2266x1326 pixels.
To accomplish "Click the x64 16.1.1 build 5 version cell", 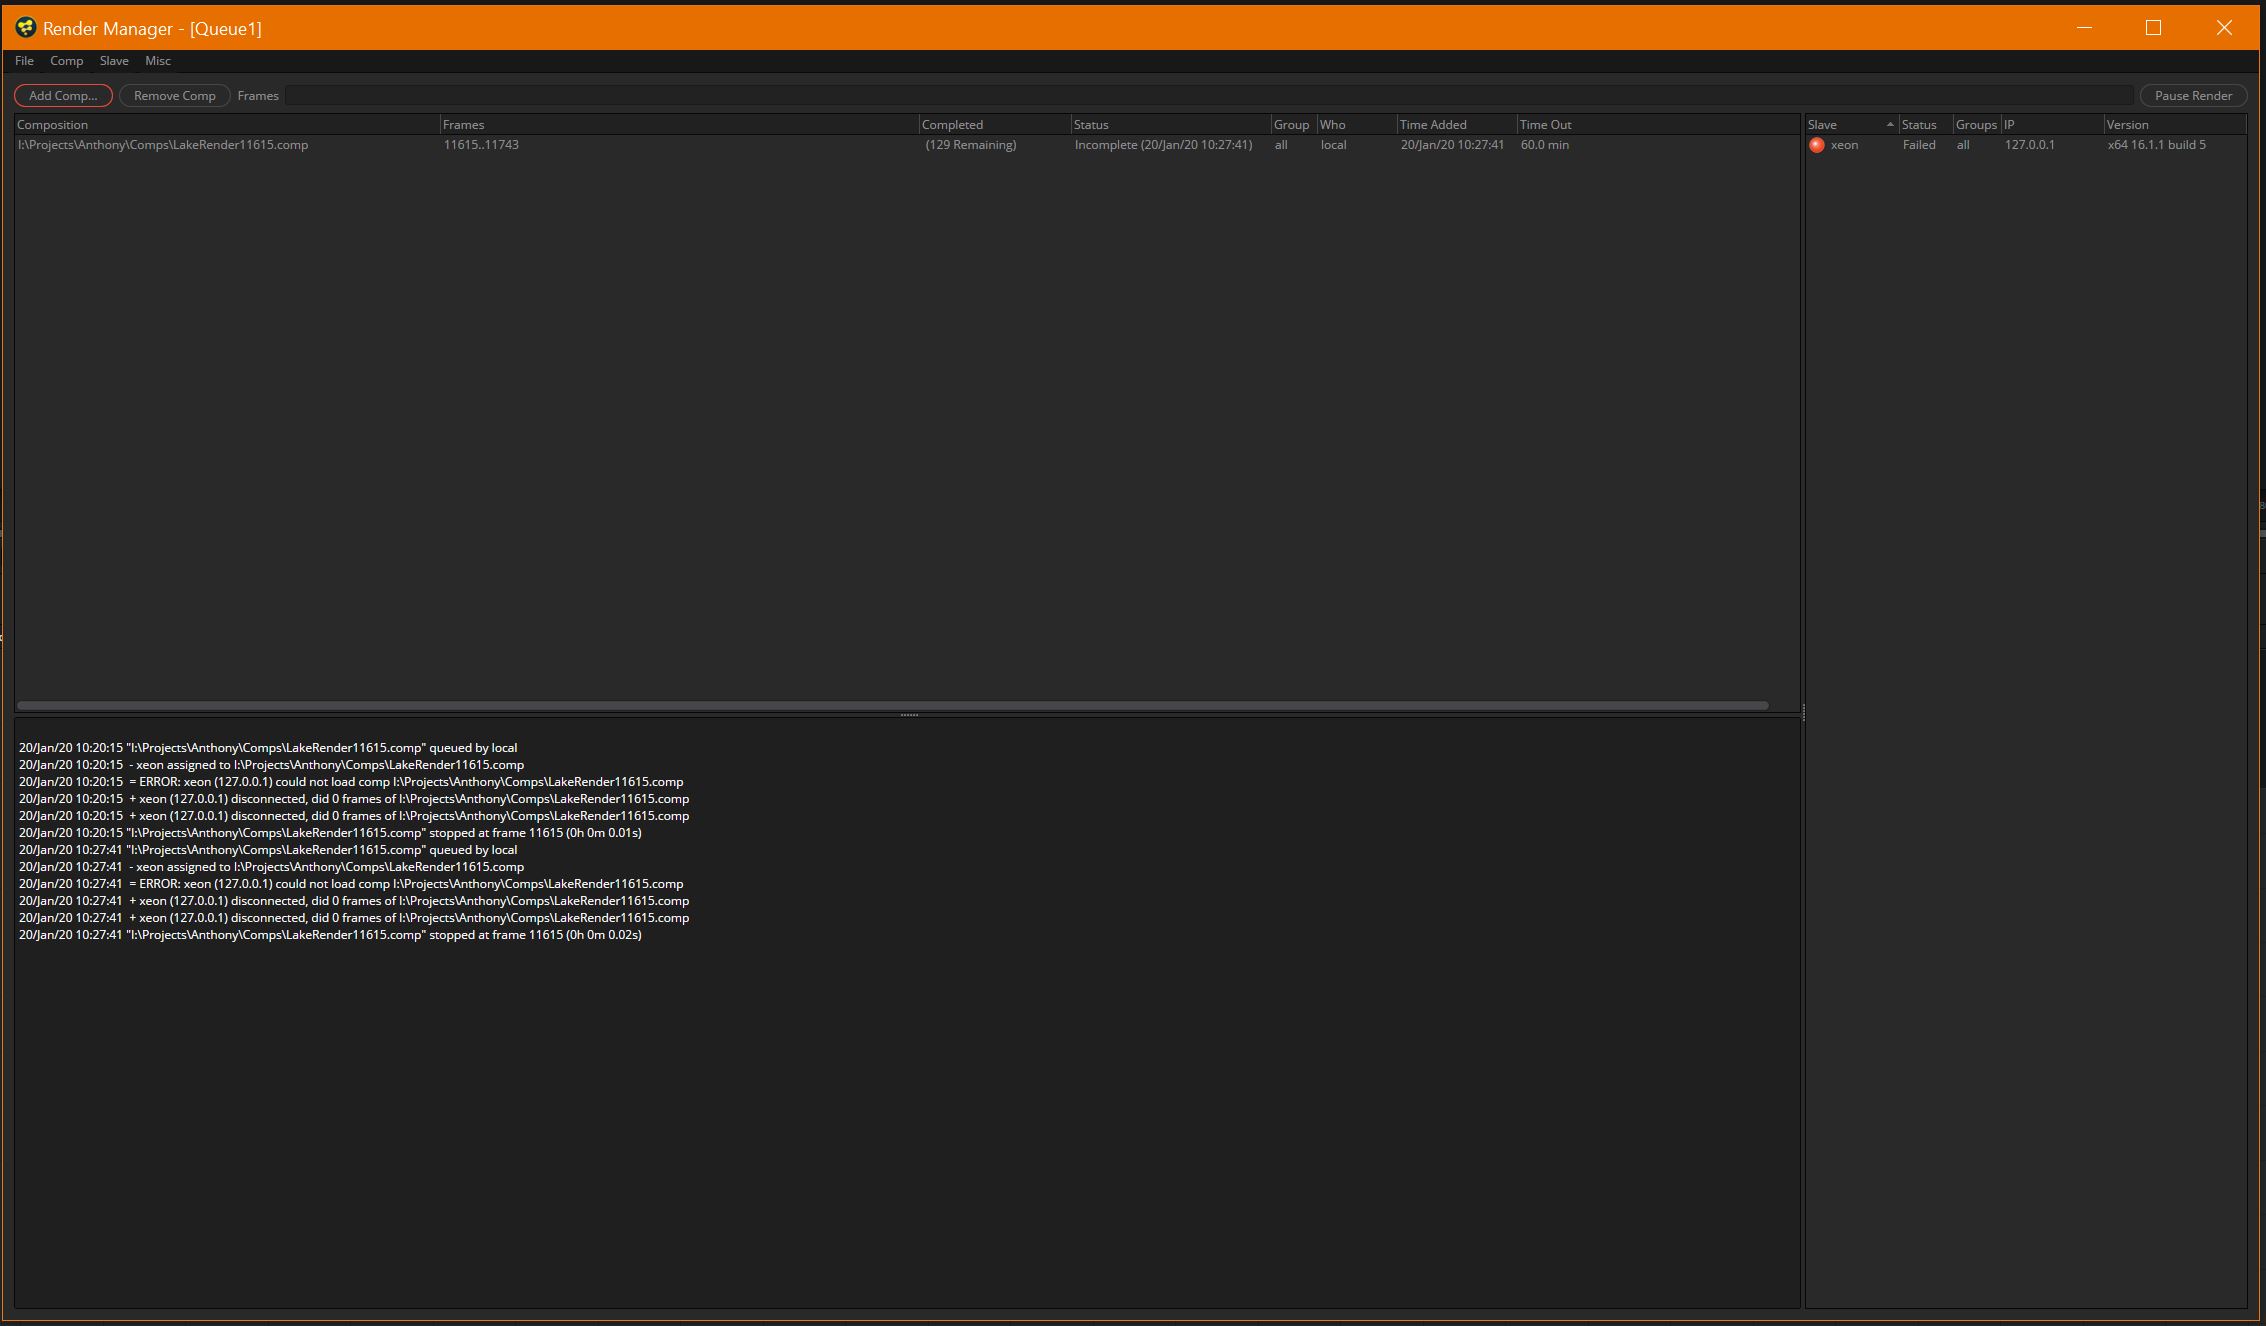I will click(2156, 145).
